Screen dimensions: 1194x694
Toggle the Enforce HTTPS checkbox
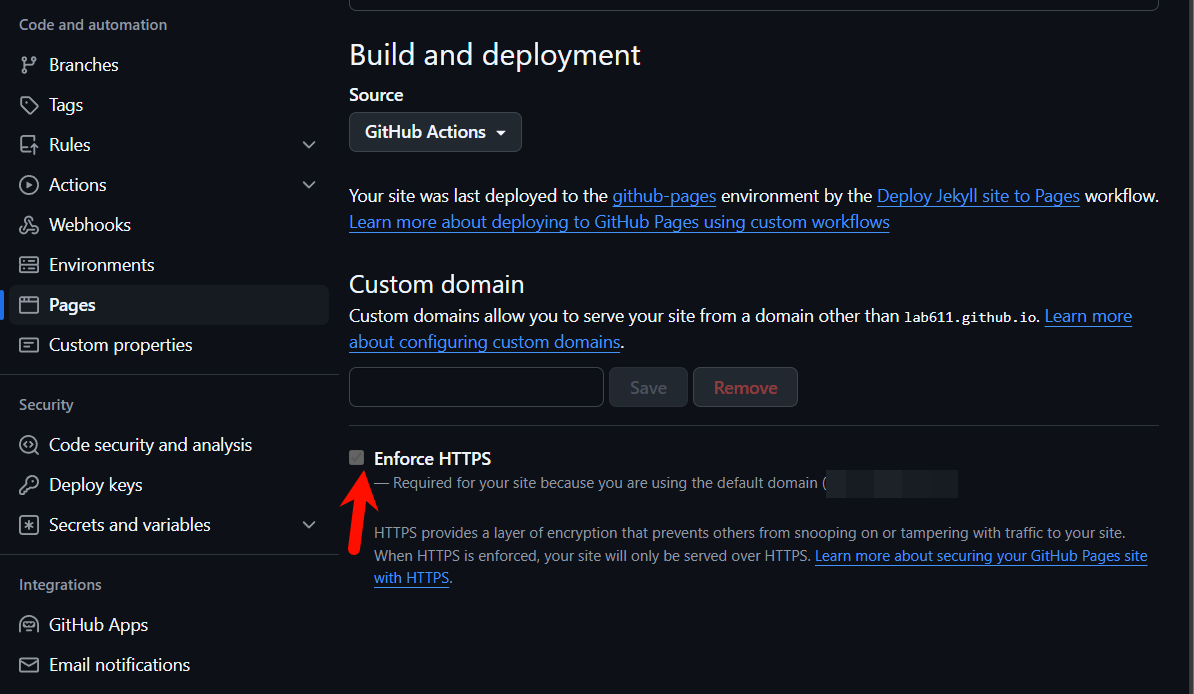[356, 457]
